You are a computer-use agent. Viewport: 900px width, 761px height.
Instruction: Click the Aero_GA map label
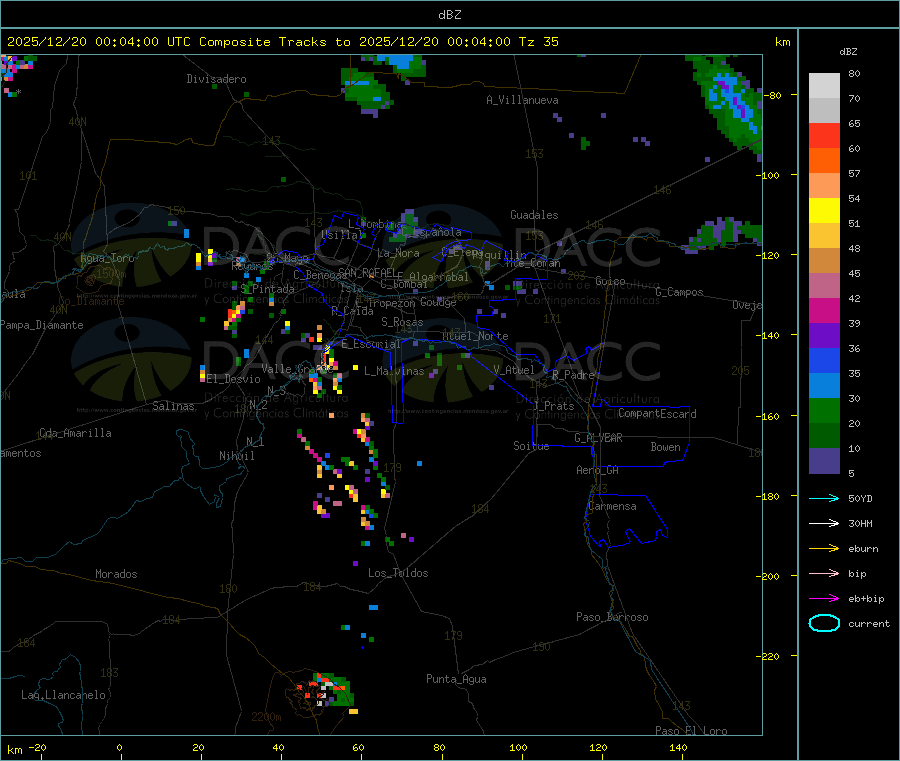coord(597,470)
